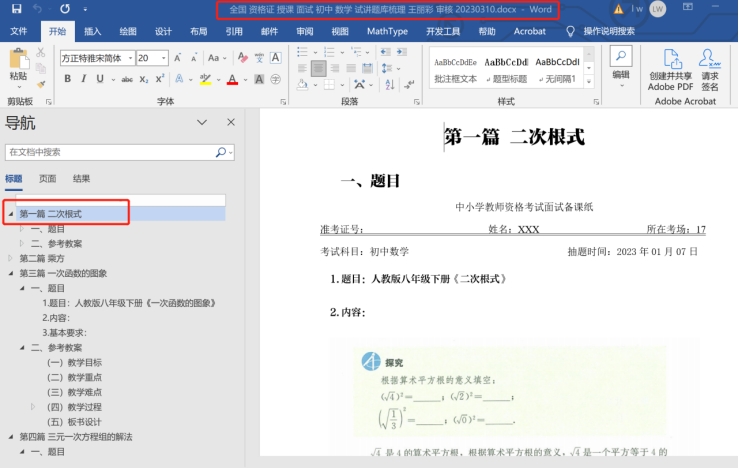Apply the red font color button
Image resolution: width=739 pixels, height=468 pixels.
pos(232,79)
